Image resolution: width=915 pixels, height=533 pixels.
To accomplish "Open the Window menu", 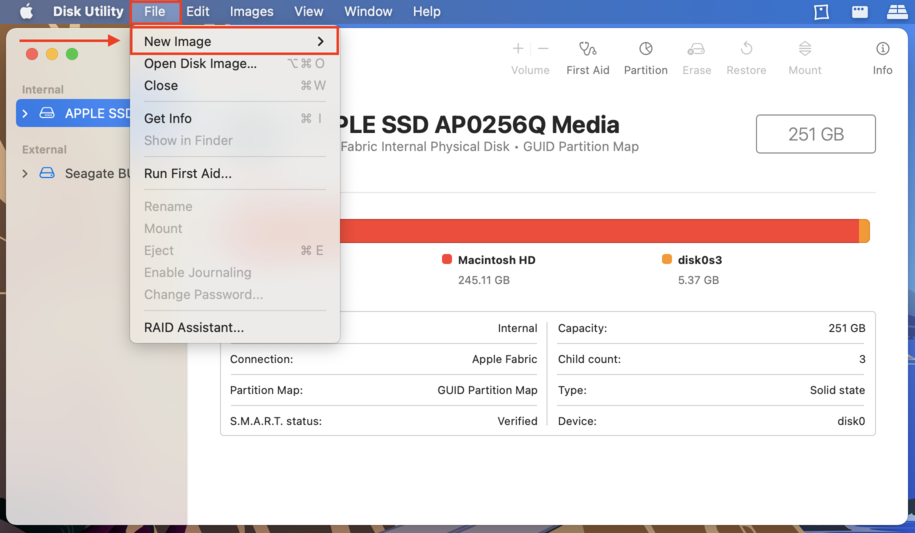I will pos(368,12).
